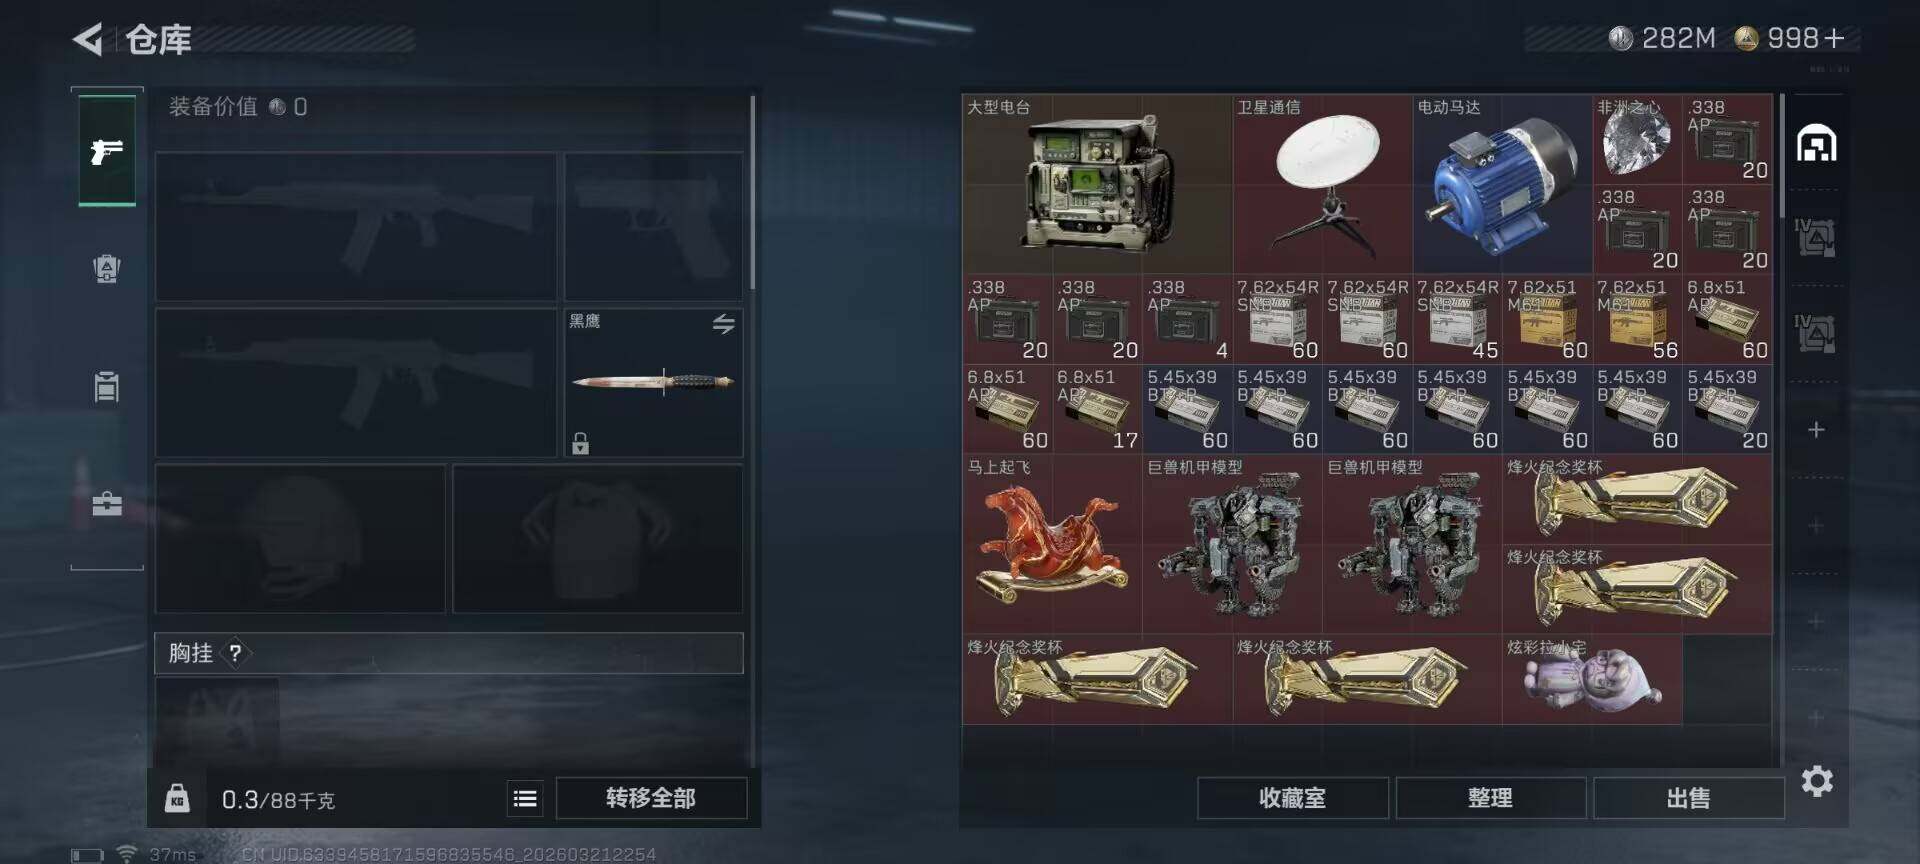Click the 转移全部 transfer all button
Image resolution: width=1920 pixels, height=864 pixels.
coord(651,798)
